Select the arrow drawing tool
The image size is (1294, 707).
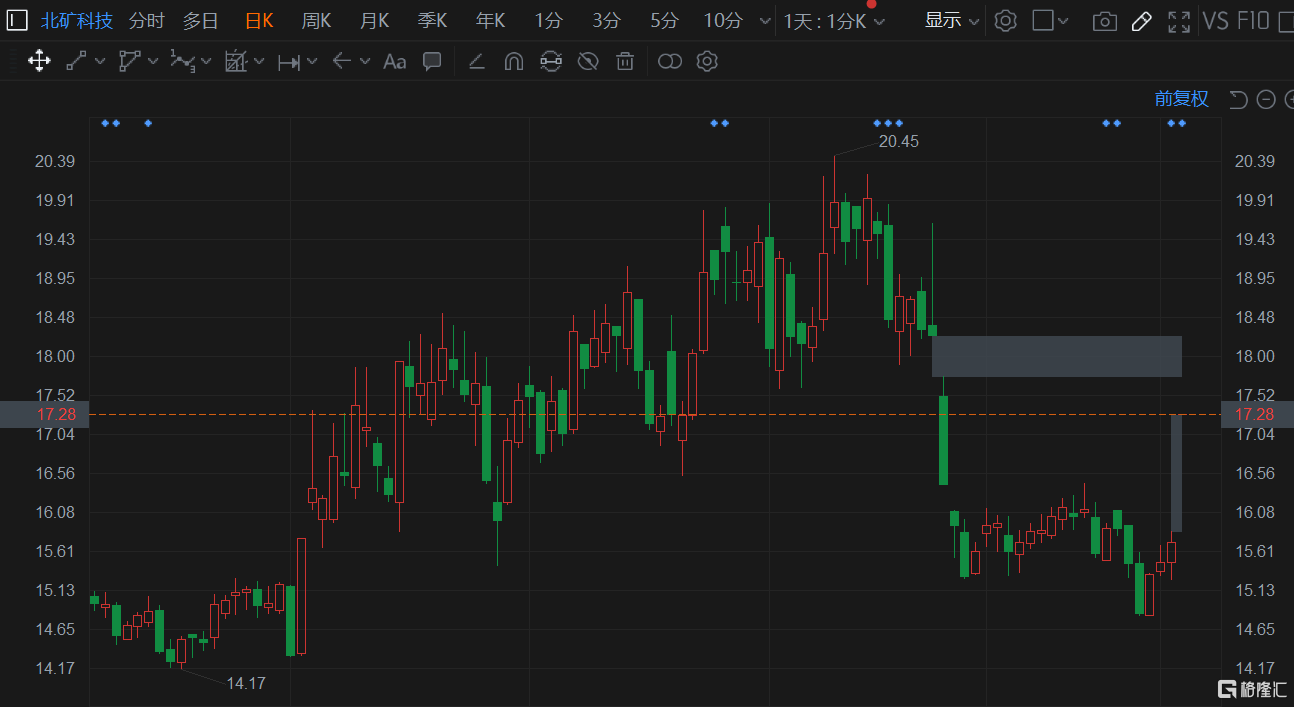342,62
